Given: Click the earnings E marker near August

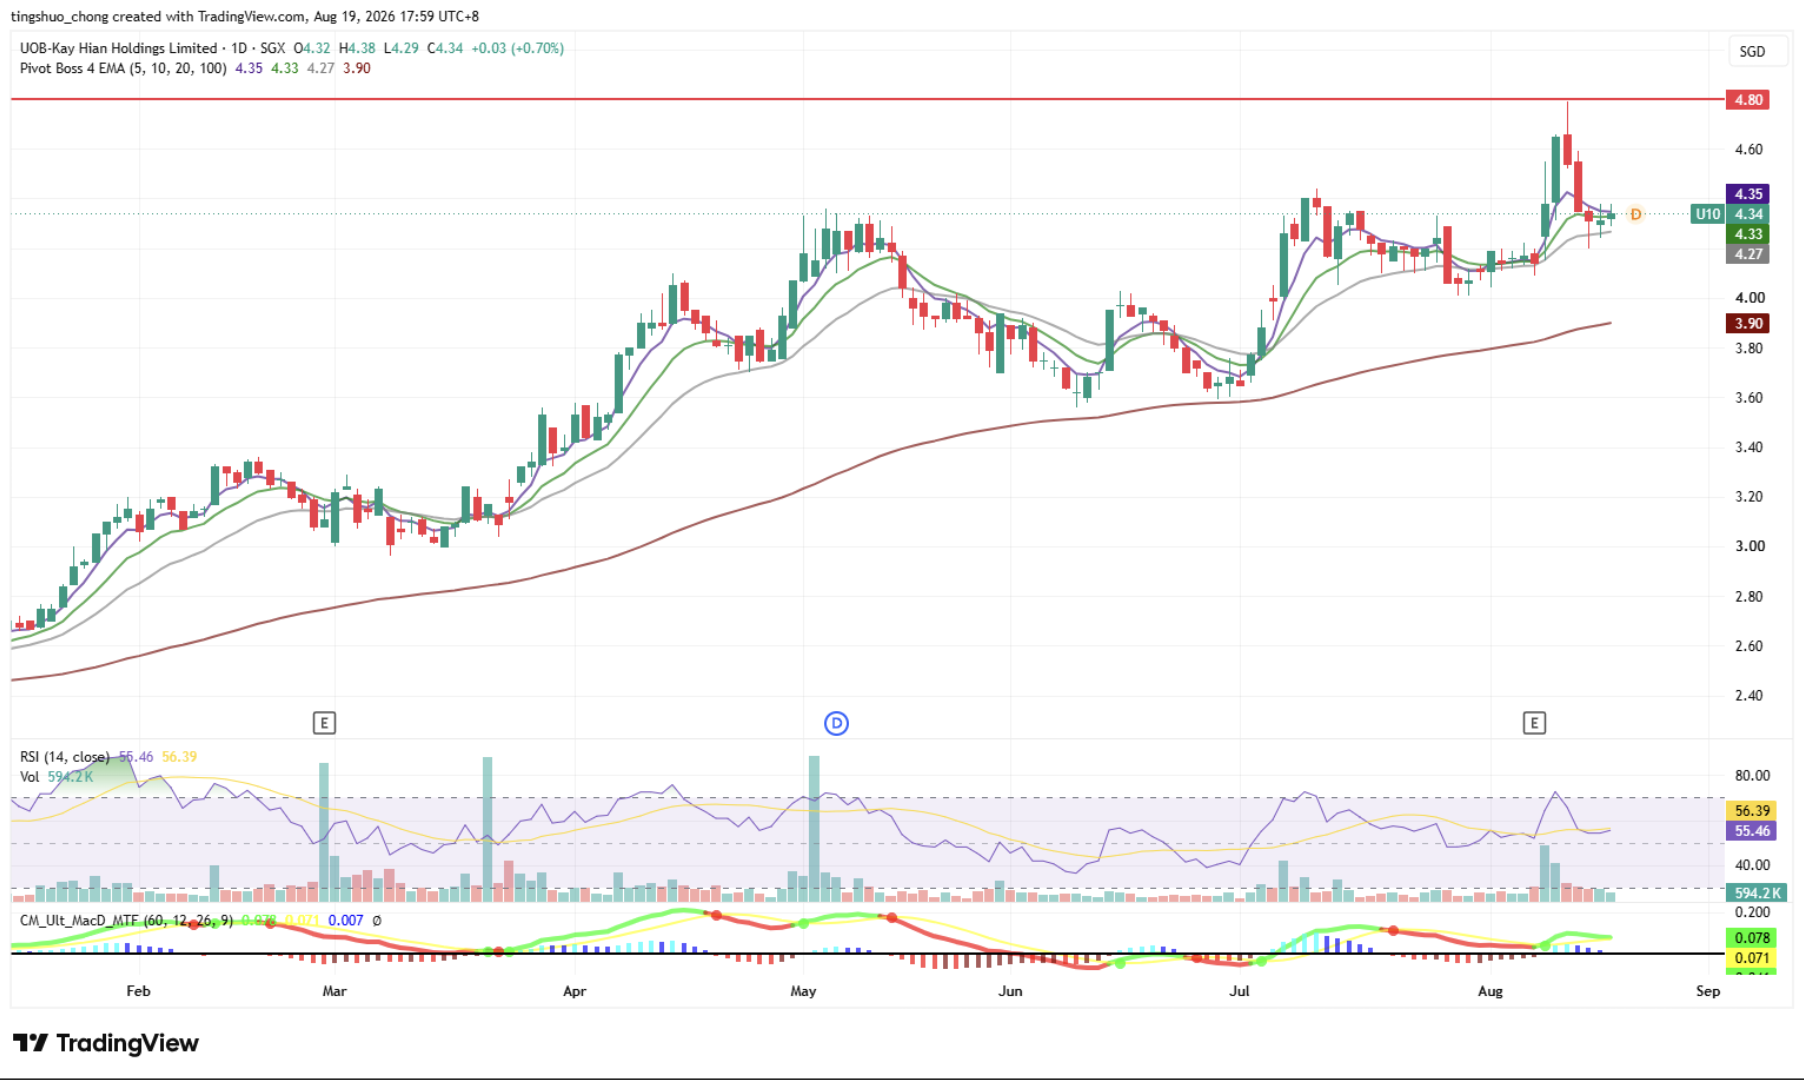Looking at the screenshot, I should point(1534,723).
